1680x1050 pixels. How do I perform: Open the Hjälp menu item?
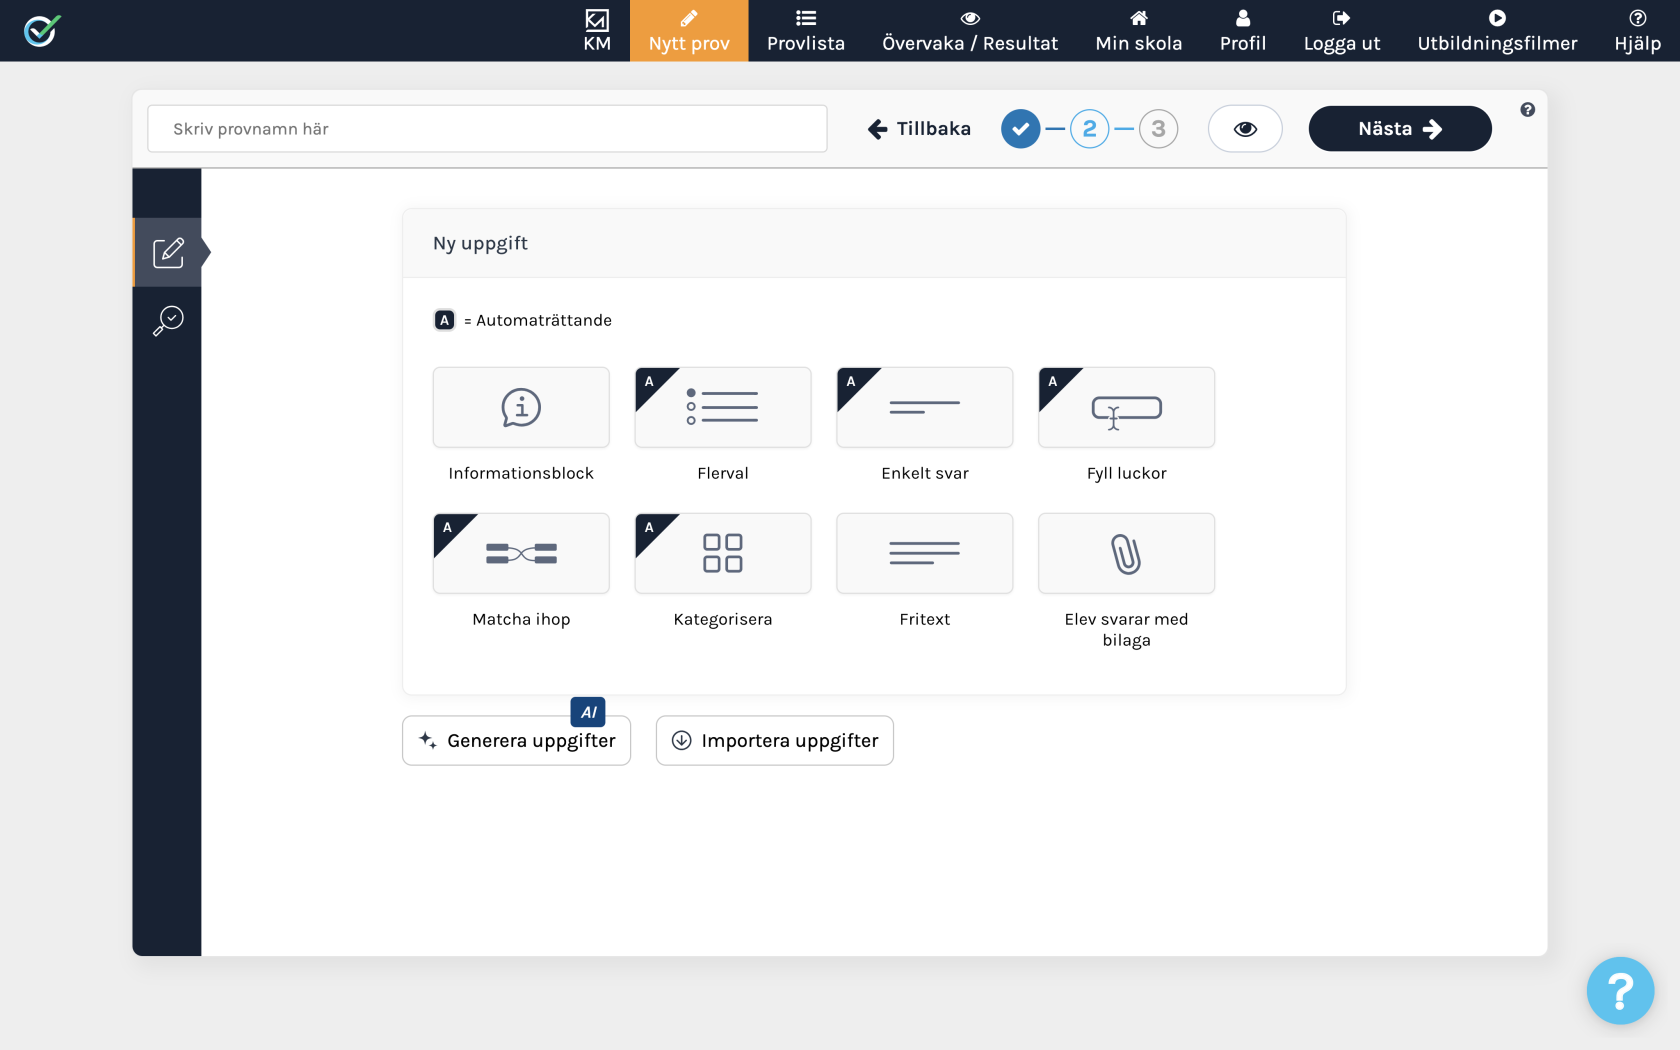1638,31
